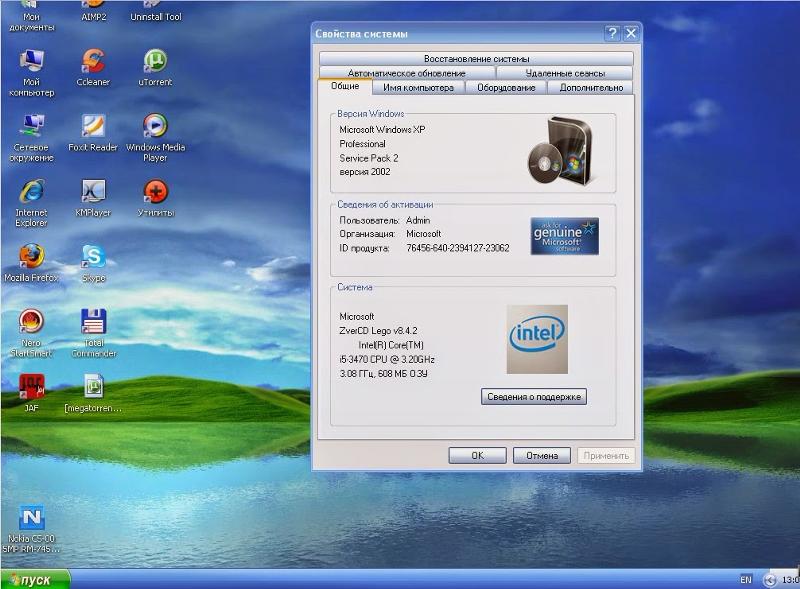Open Мой компьютер desktop icon

pyautogui.click(x=31, y=72)
